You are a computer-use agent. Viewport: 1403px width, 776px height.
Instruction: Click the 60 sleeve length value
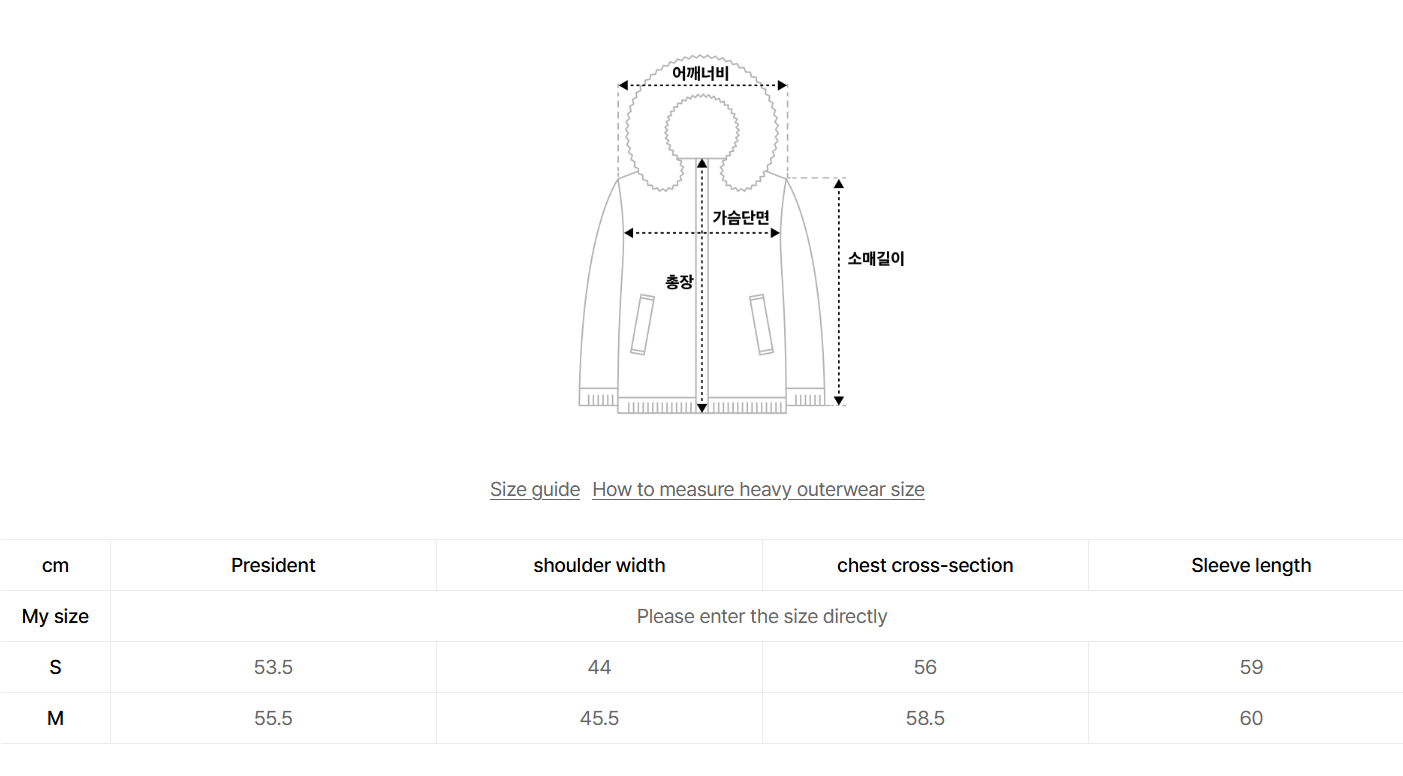point(1251,718)
